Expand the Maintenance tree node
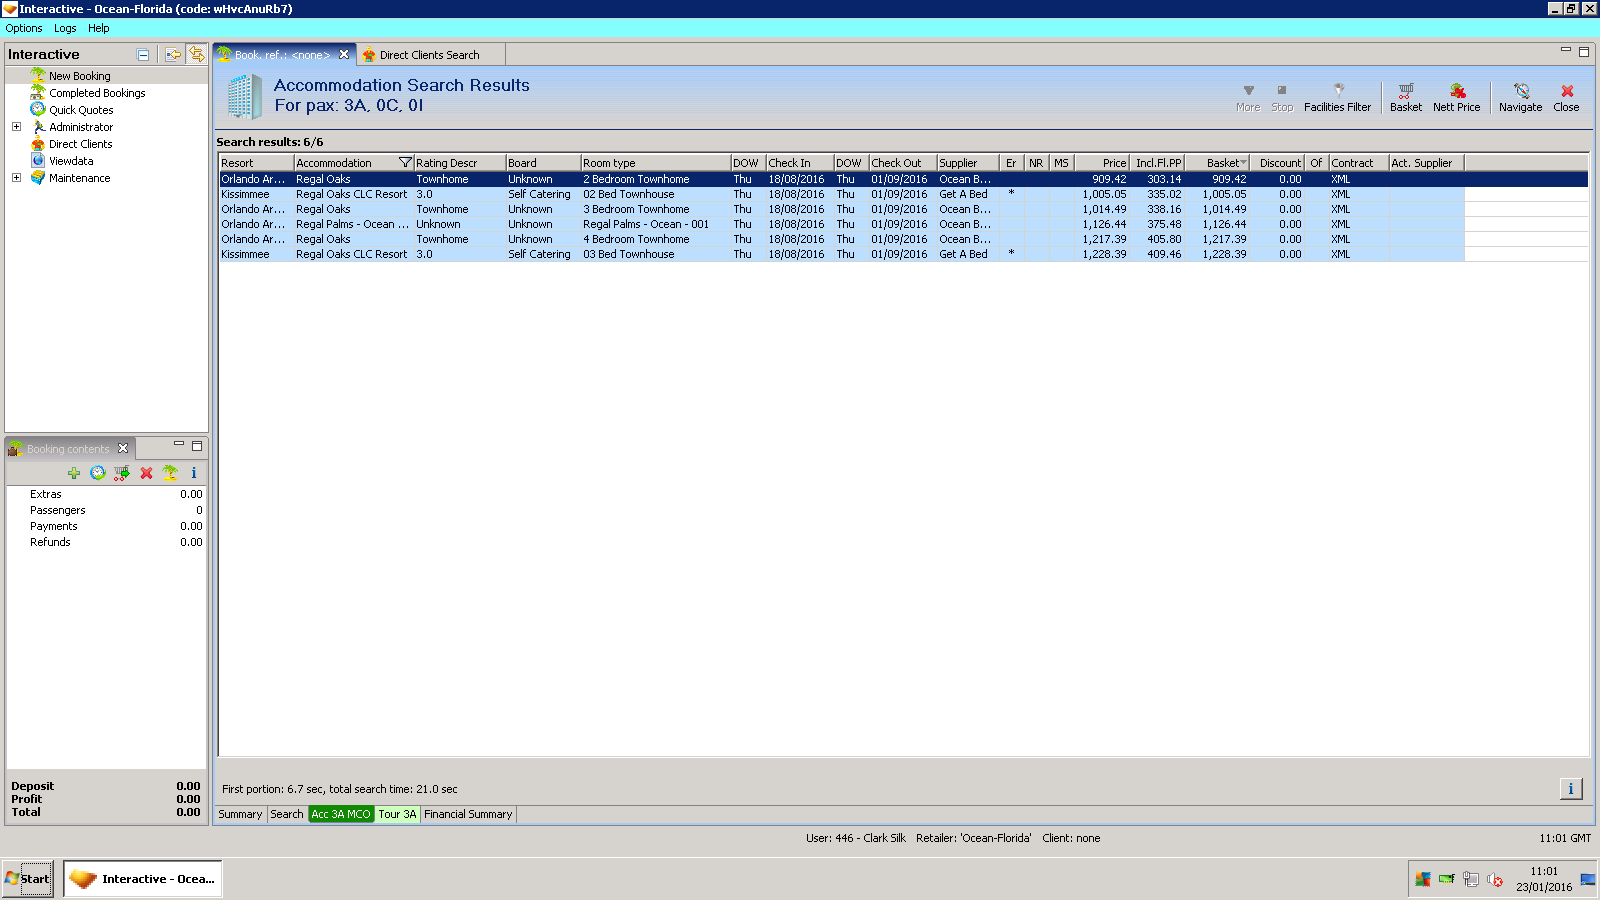Image resolution: width=1600 pixels, height=900 pixels. [x=16, y=178]
